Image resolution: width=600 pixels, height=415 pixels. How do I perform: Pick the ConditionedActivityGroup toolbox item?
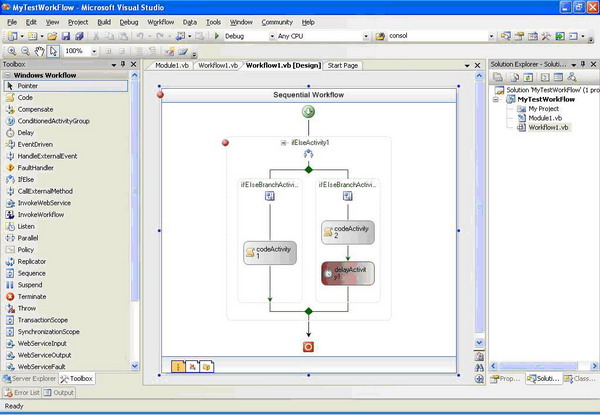click(53, 121)
